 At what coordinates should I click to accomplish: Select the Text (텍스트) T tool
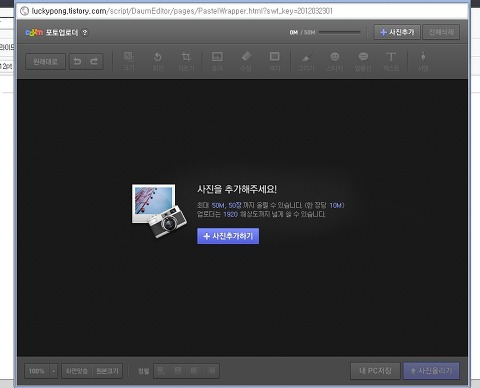[391, 61]
